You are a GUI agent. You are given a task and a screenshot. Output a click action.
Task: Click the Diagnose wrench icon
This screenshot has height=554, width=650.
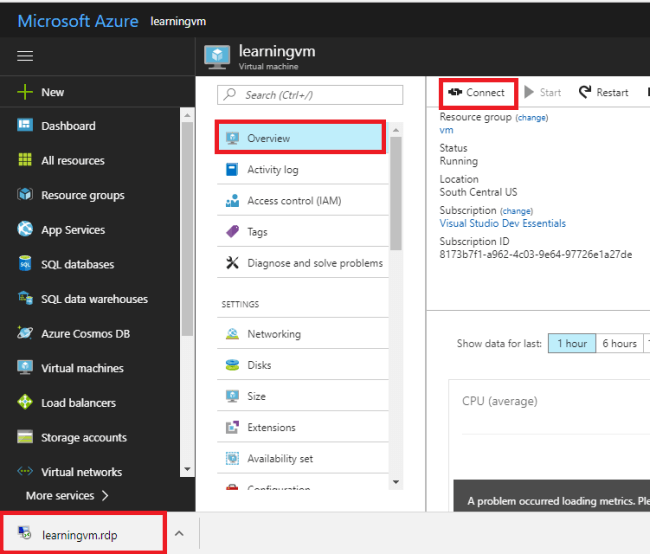232,262
